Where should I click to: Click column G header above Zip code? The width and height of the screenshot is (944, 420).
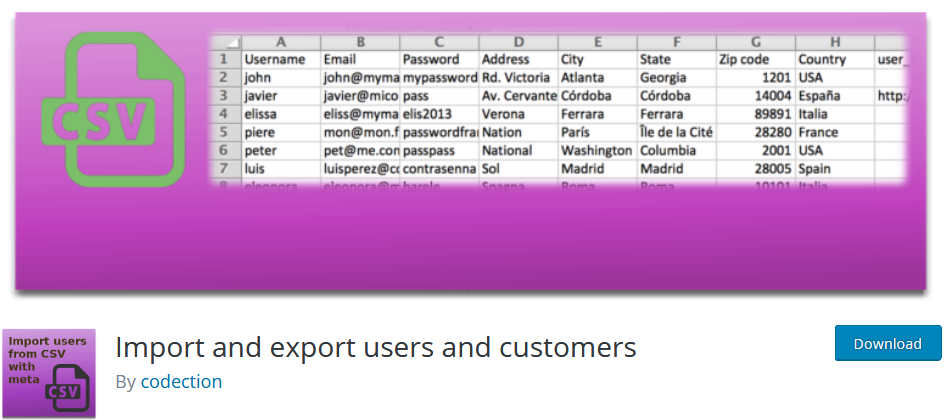tap(755, 42)
